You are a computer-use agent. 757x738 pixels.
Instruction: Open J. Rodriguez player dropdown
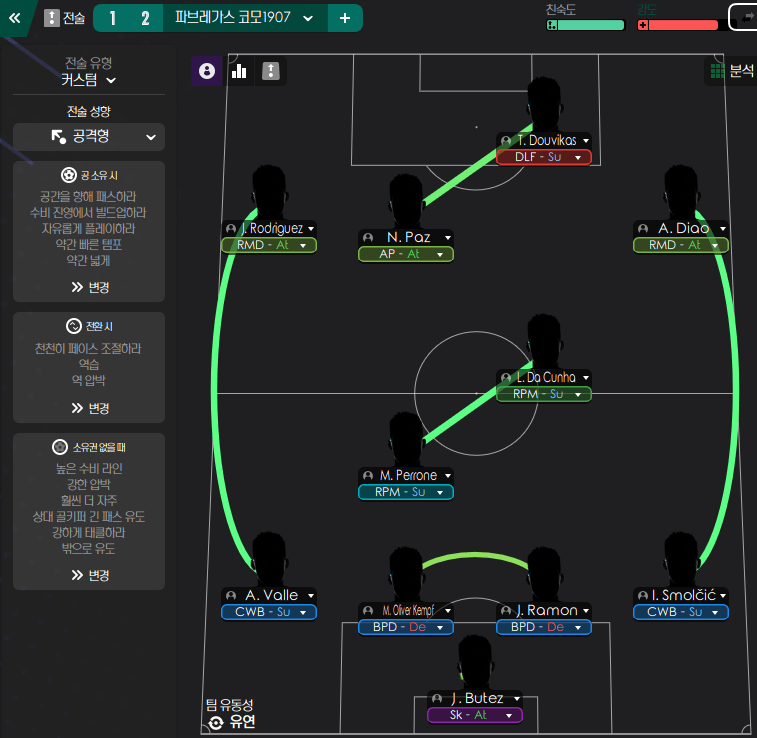(311, 228)
